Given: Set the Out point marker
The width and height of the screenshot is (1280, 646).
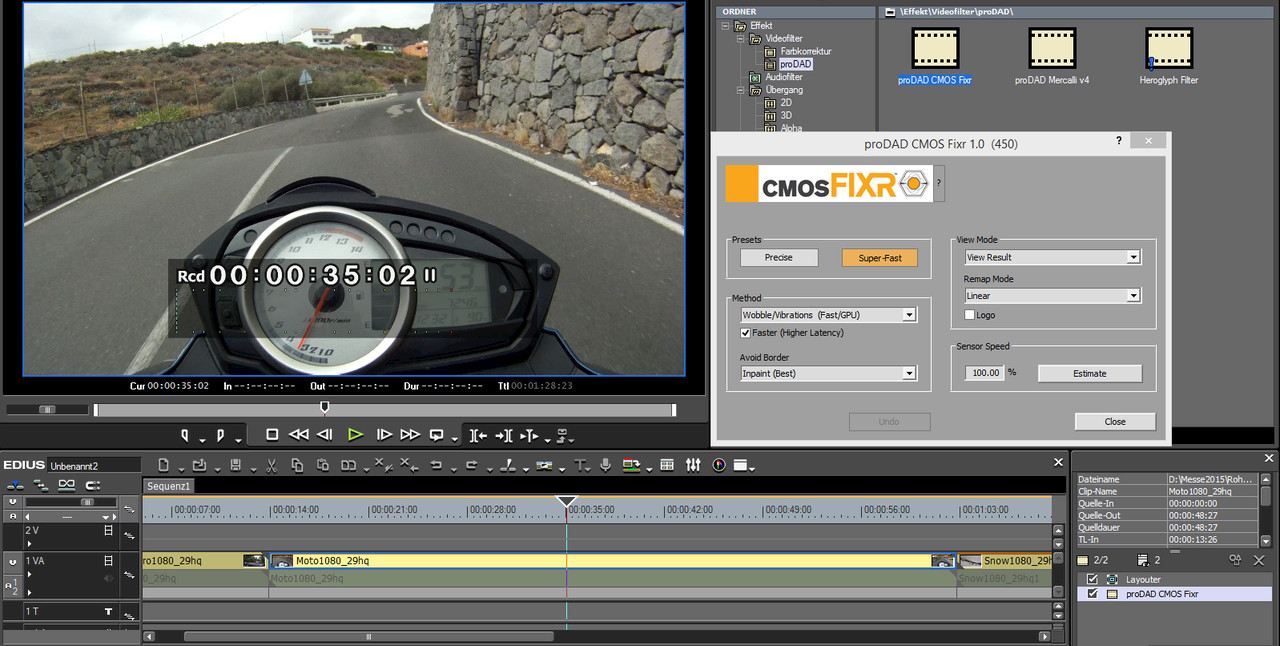Looking at the screenshot, I should (x=220, y=435).
